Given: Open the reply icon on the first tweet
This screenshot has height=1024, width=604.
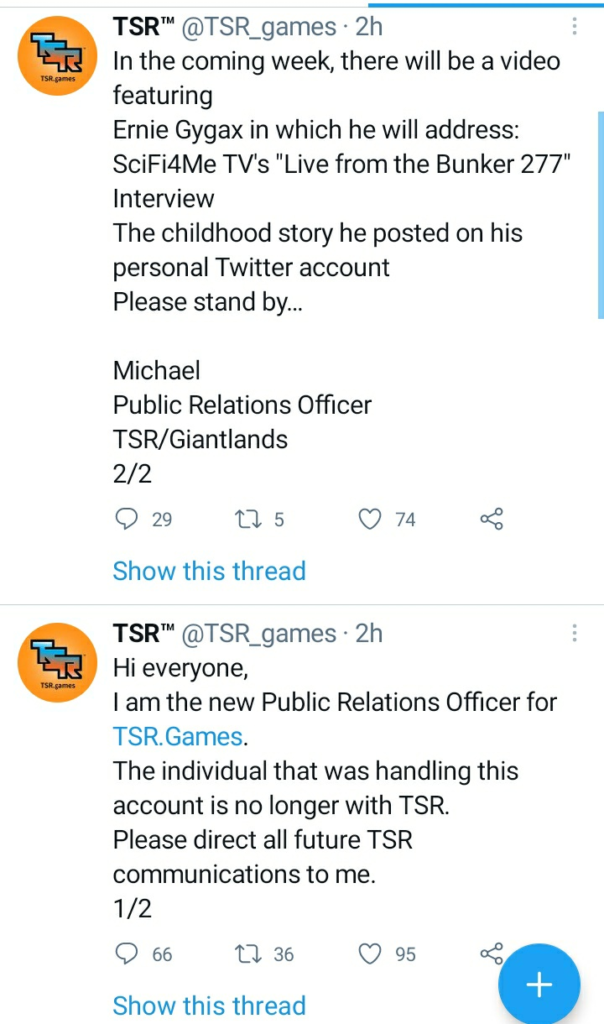Looking at the screenshot, I should (x=125, y=519).
